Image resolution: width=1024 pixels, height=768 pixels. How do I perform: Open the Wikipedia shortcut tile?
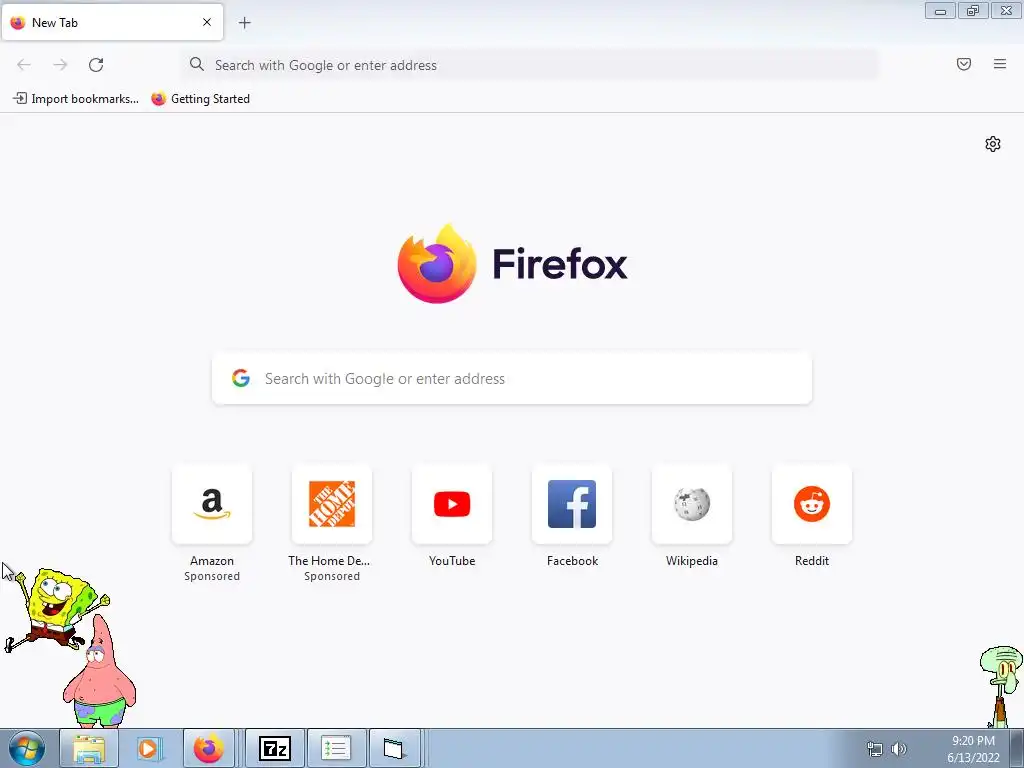[x=692, y=504]
